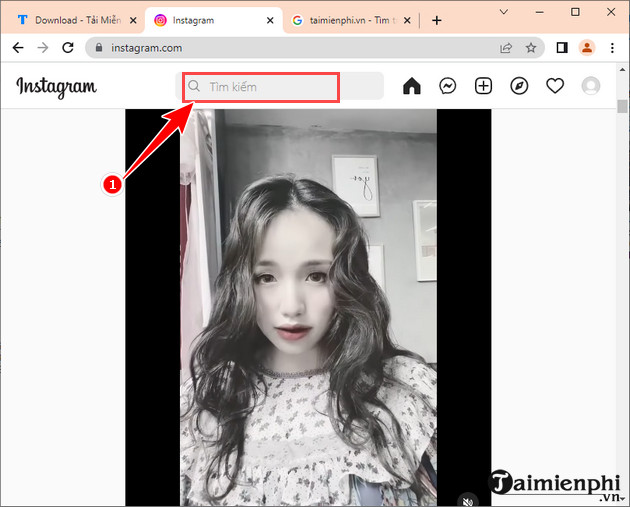The image size is (630, 507).
Task: Create a new post plus icon
Action: point(483,86)
